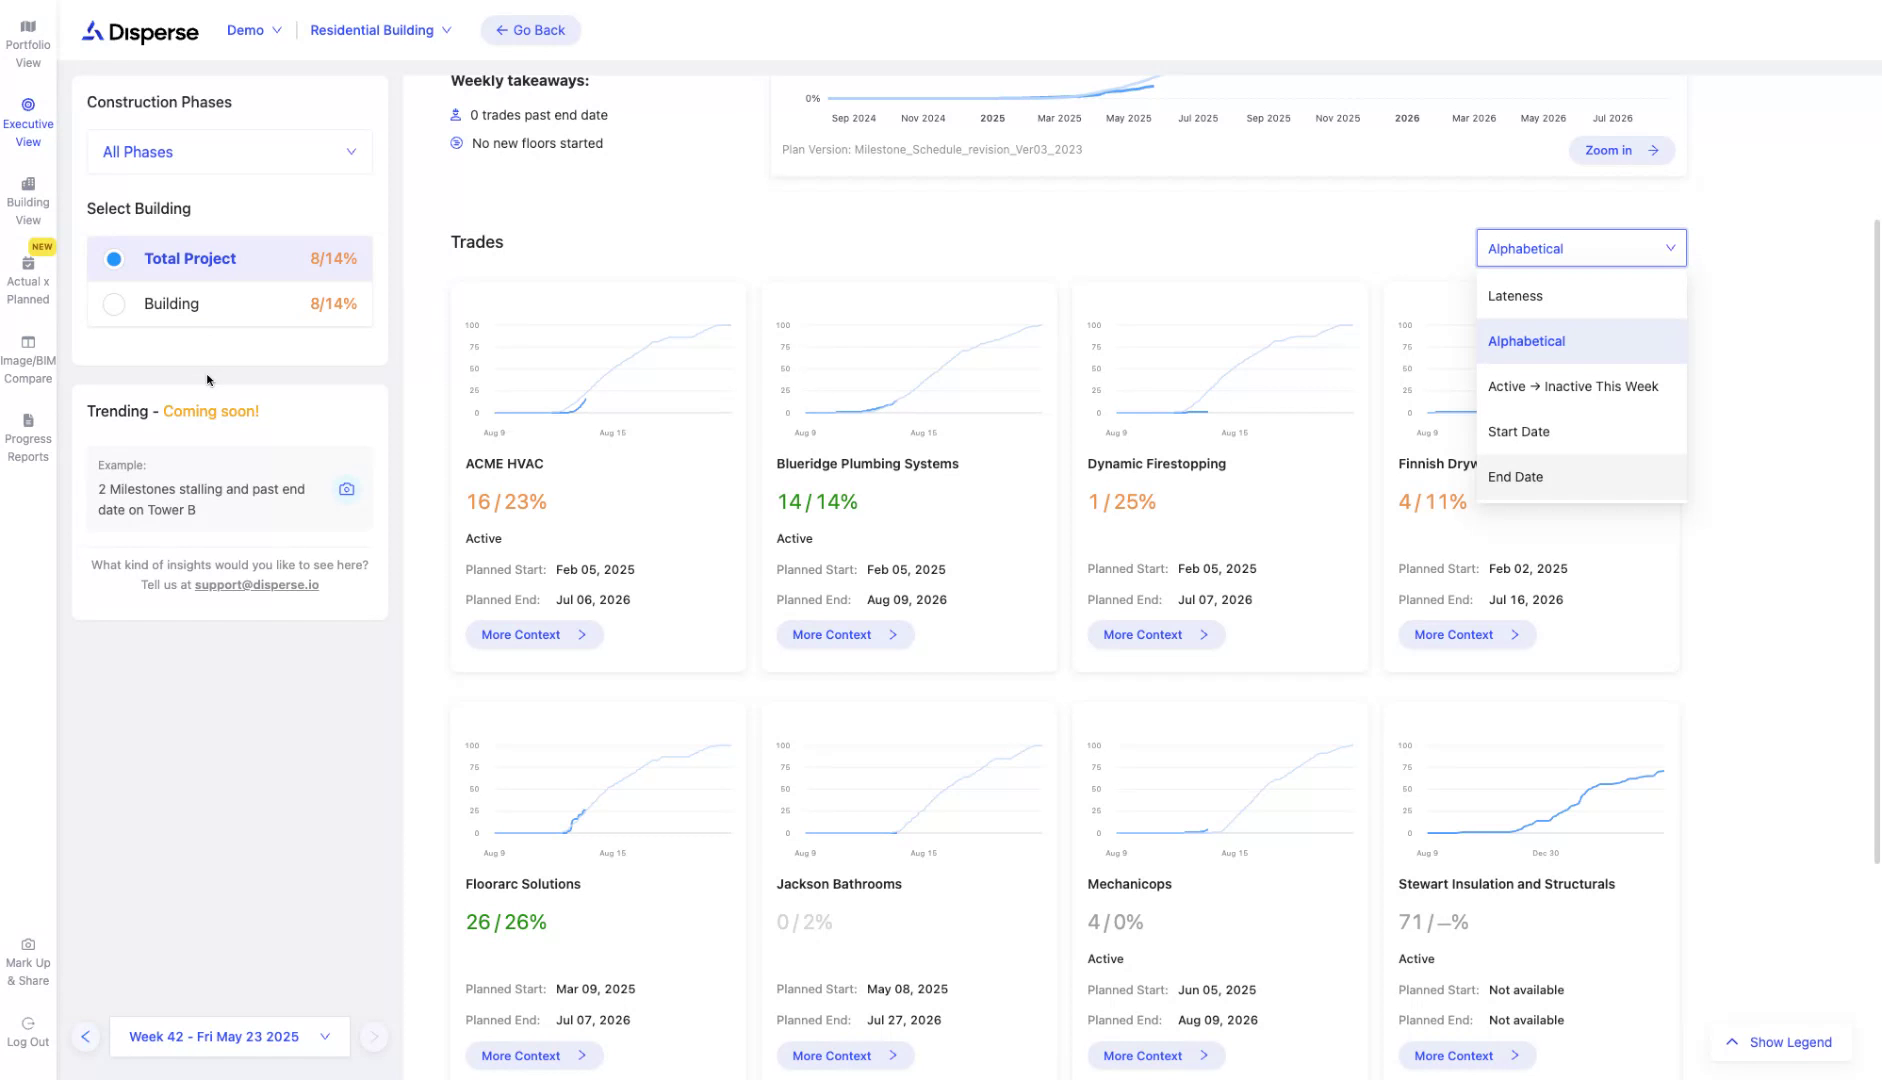Screen dimensions: 1882x1080
Task: Select the Building radio button
Action: click(115, 304)
